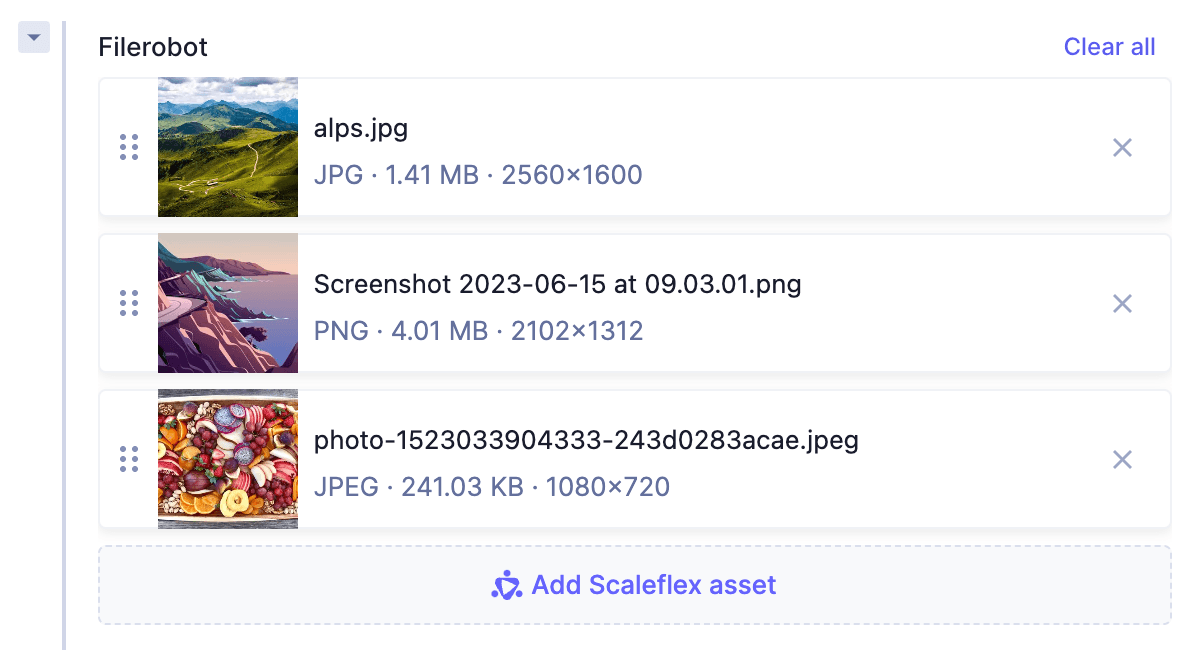Dismiss the Screenshot 2023-06-15 file entry
Viewport: 1194px width, 650px height.
(1122, 303)
